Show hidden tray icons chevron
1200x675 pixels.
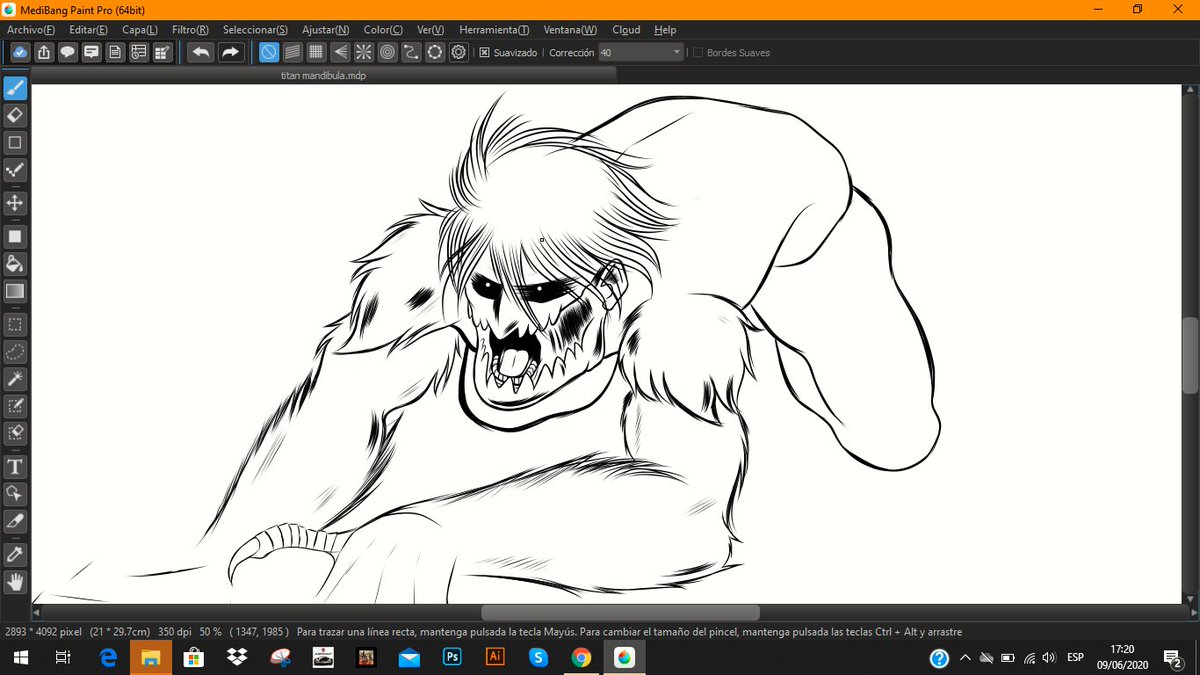pyautogui.click(x=965, y=658)
